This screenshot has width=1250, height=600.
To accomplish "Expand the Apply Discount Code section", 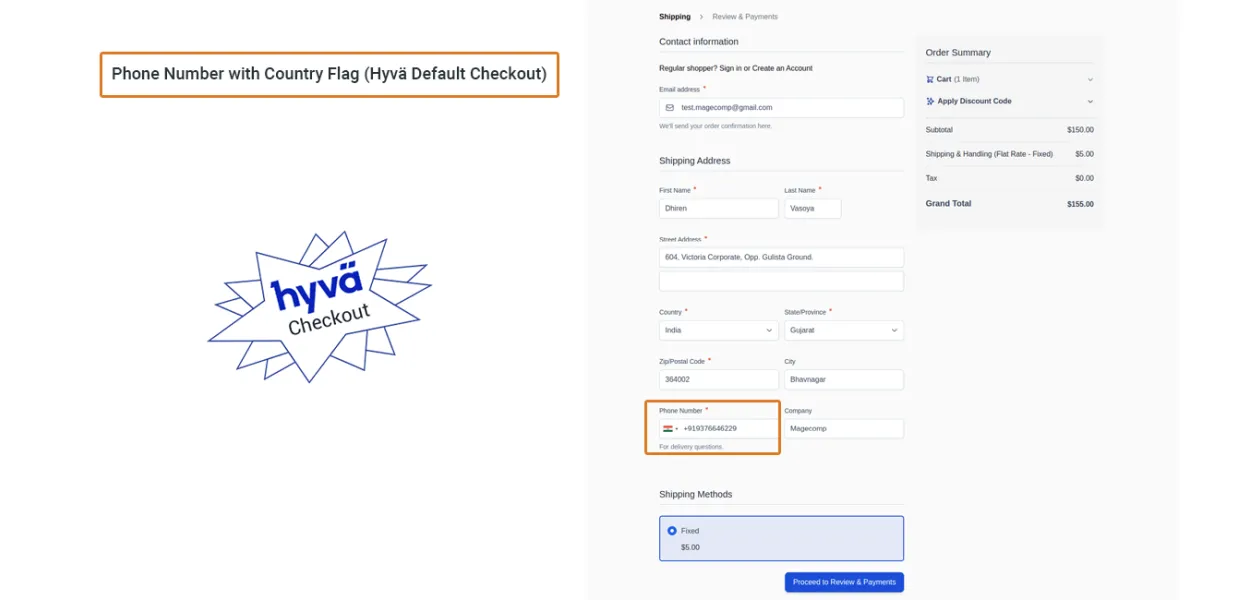I will point(1090,101).
